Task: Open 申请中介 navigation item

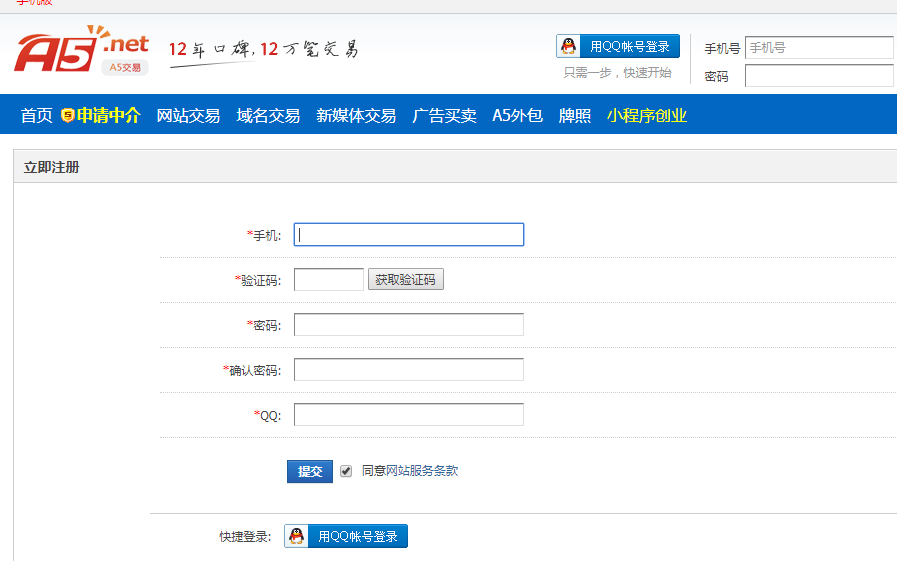Action: (108, 116)
